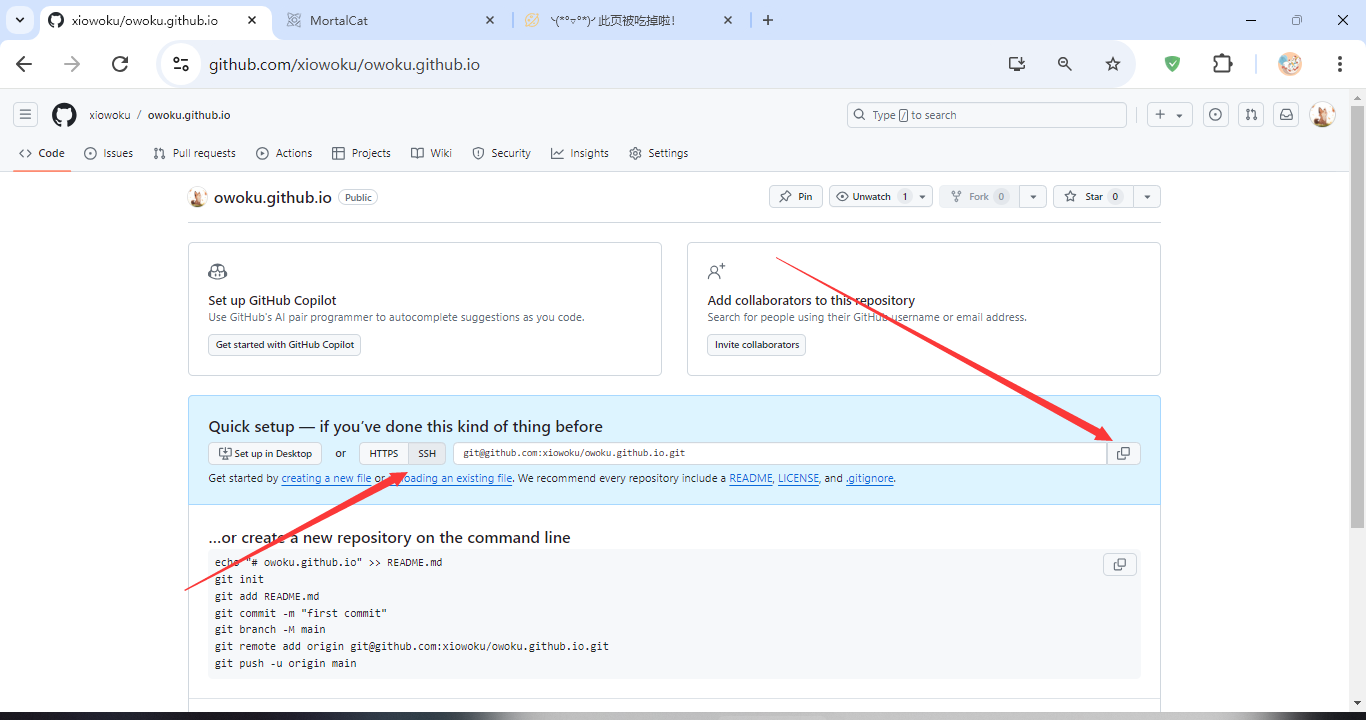Click the issues icon in top header
Viewport: 1366px width, 720px height.
click(x=1215, y=115)
